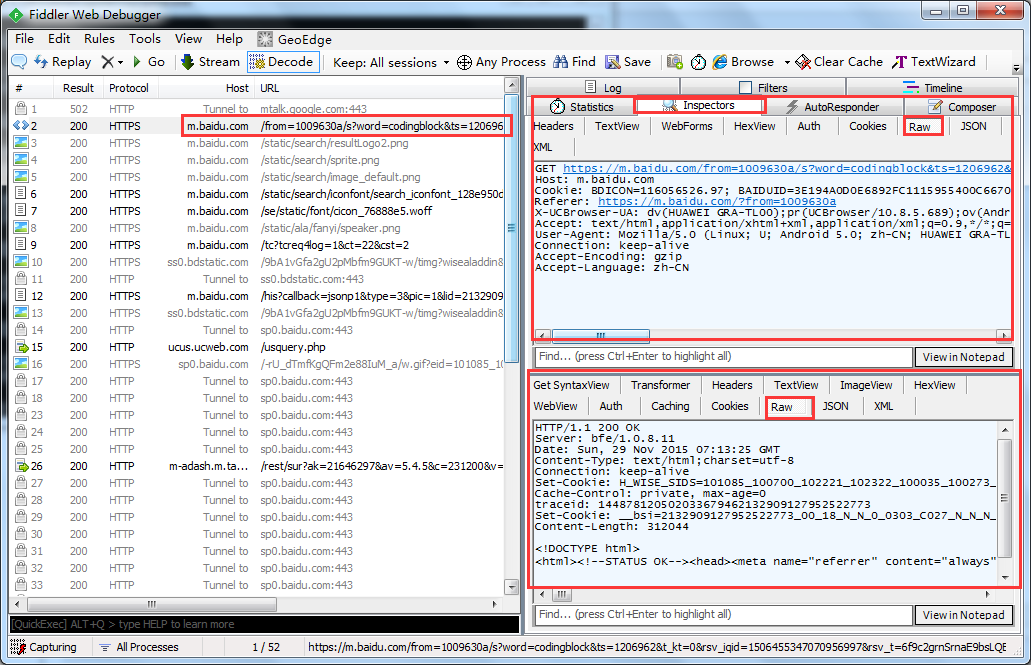Click image icon of session 3

point(21,142)
